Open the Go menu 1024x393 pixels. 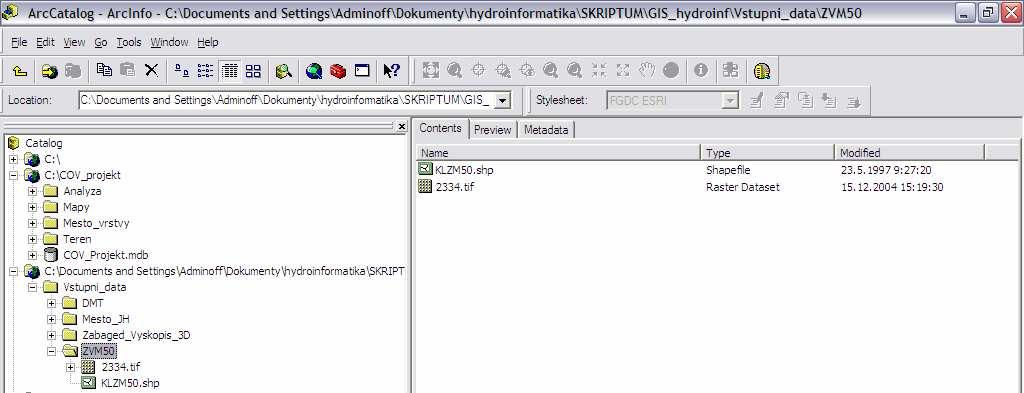(x=101, y=42)
